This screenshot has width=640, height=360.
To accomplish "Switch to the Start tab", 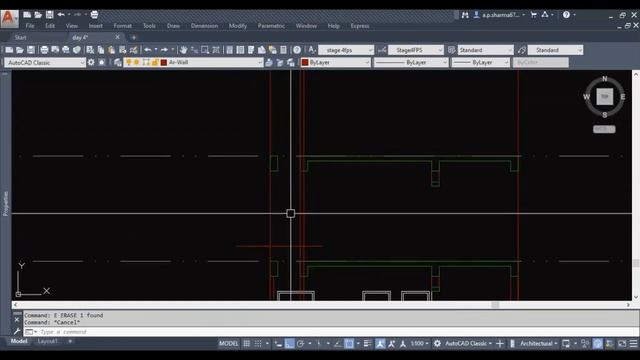I will click(x=20, y=37).
